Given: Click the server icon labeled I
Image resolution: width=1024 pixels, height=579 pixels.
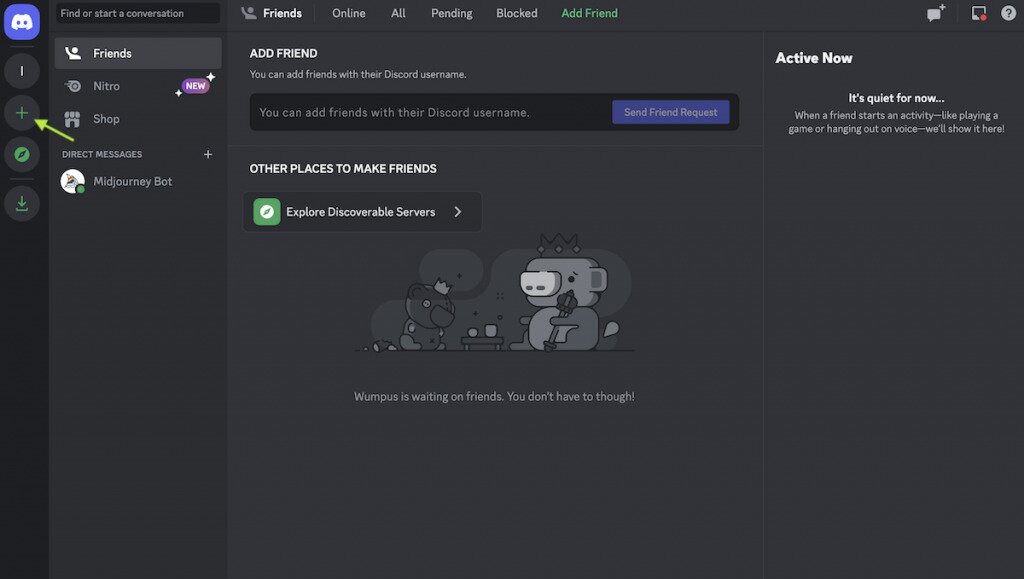Looking at the screenshot, I should [x=21, y=71].
